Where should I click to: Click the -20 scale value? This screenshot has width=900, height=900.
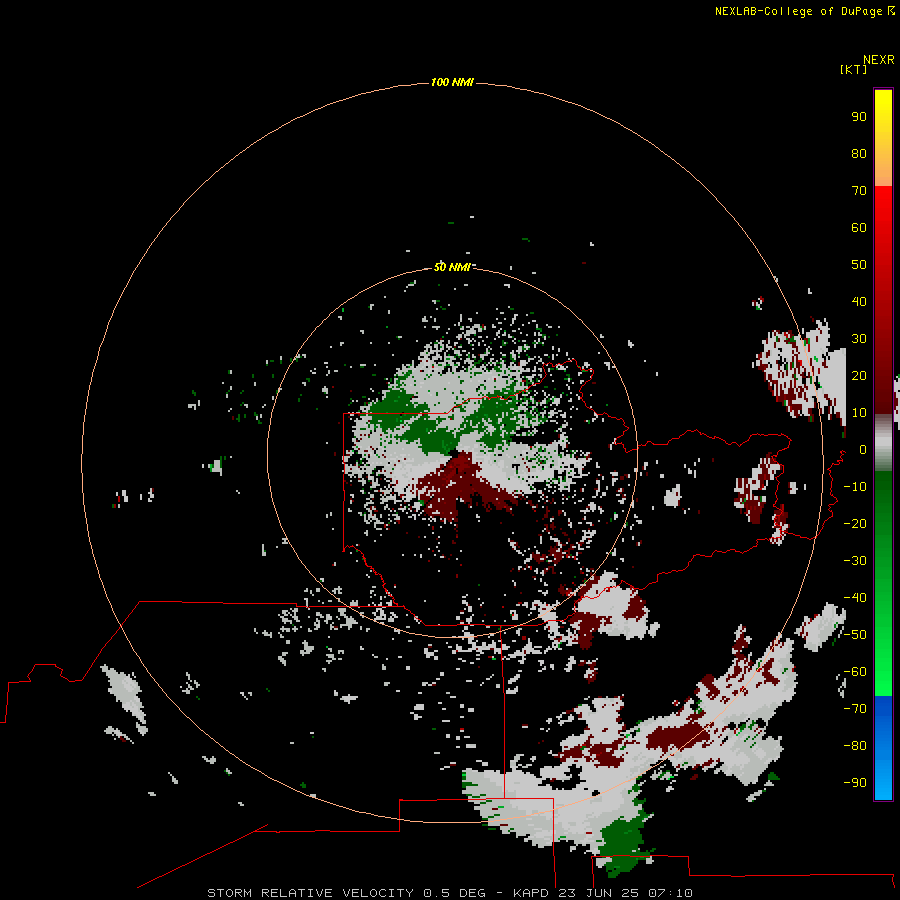click(x=855, y=523)
